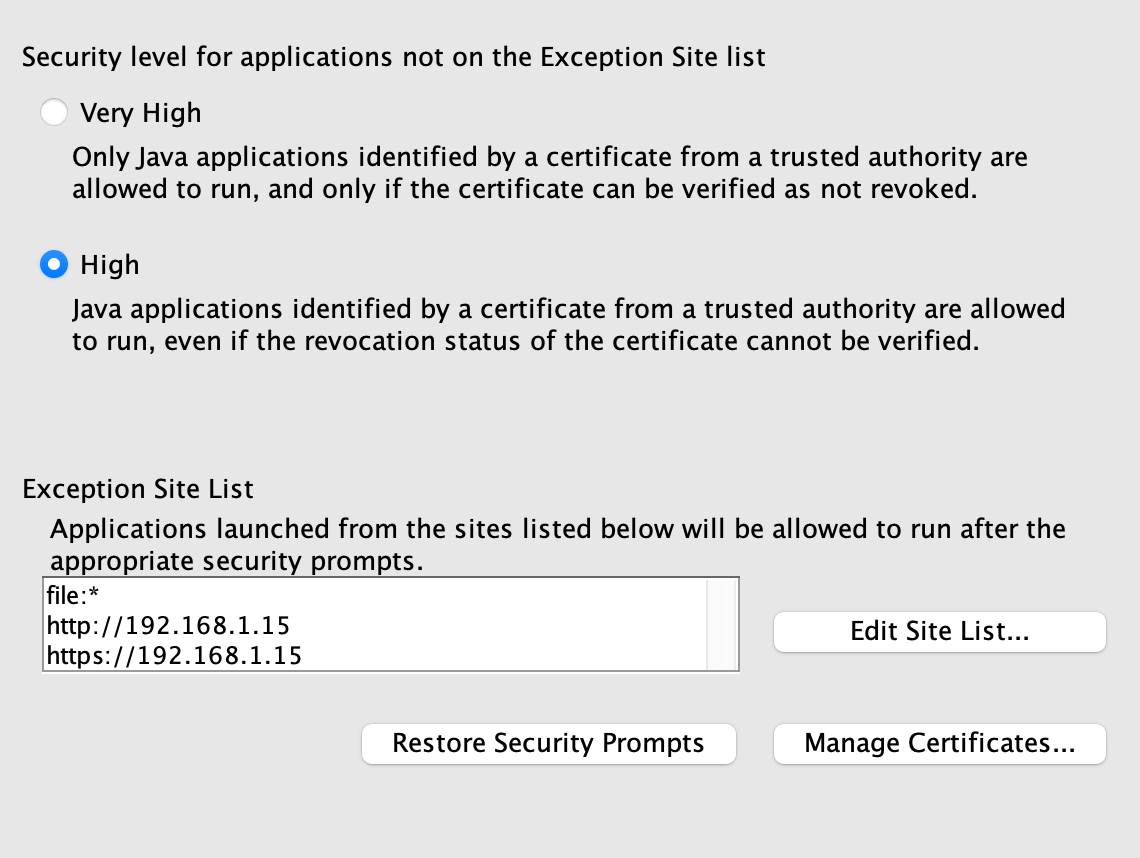This screenshot has height=858, width=1140.
Task: Click Restore Security Prompts button
Action: 549,743
